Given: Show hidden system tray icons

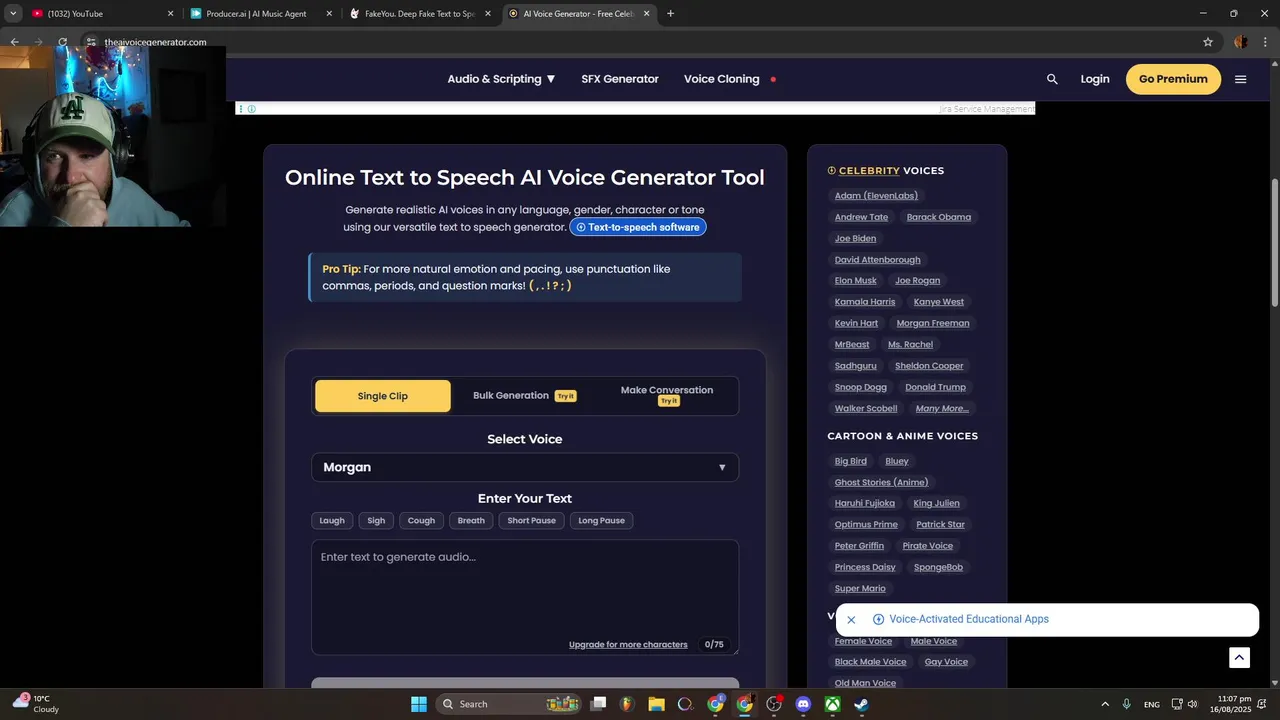Looking at the screenshot, I should (x=1105, y=704).
